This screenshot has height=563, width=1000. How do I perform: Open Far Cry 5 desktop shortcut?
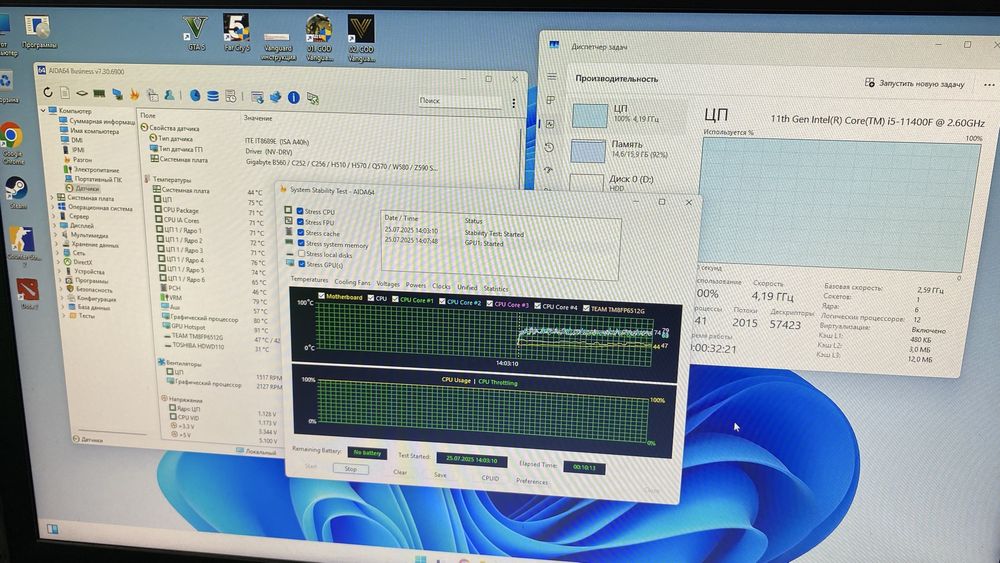237,33
